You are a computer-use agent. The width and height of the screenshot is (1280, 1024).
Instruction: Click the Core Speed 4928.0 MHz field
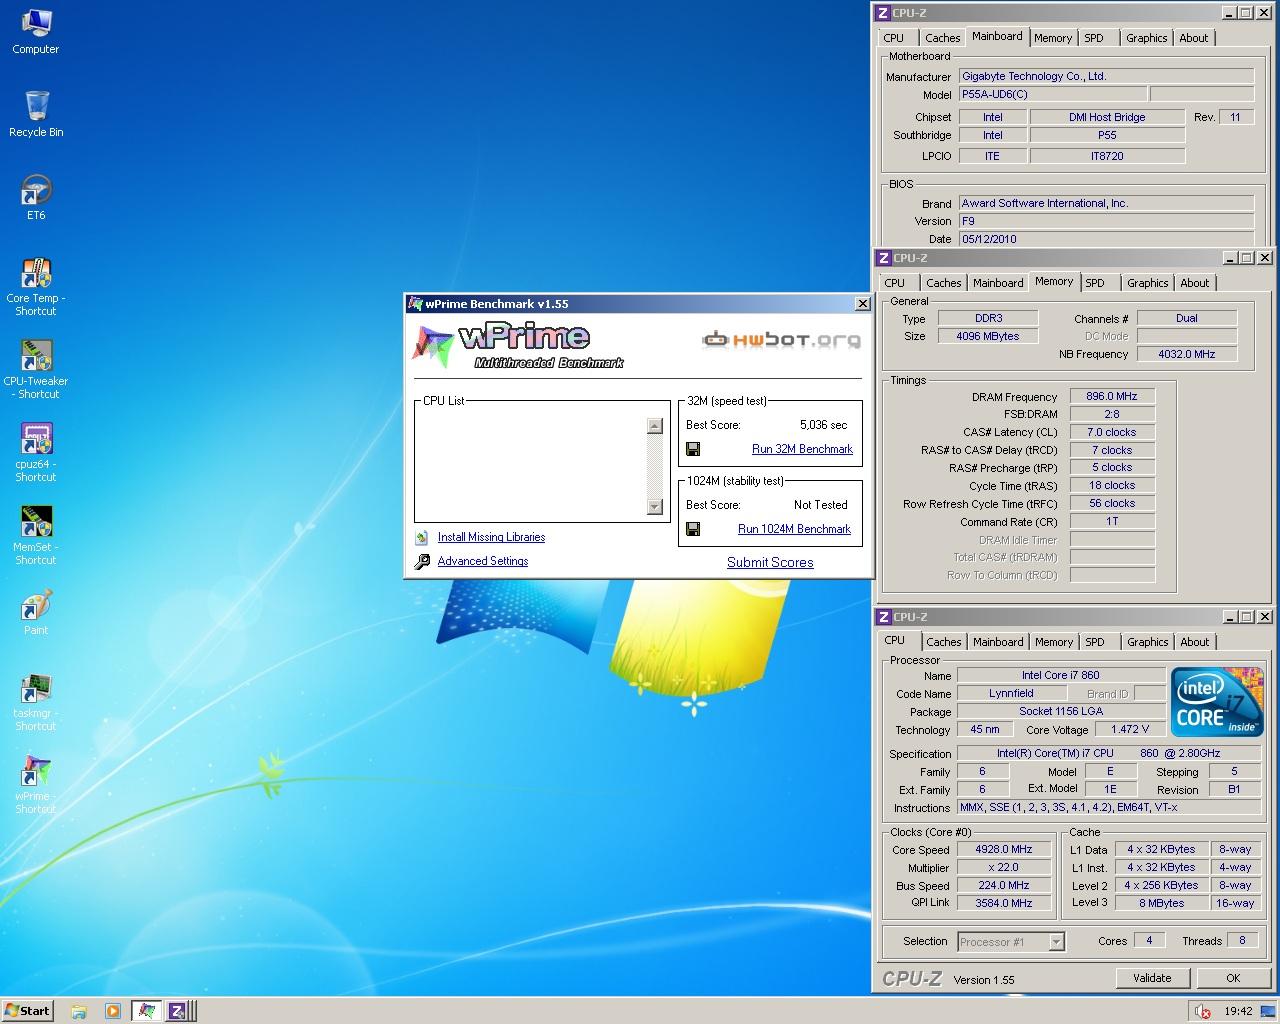click(x=1003, y=849)
